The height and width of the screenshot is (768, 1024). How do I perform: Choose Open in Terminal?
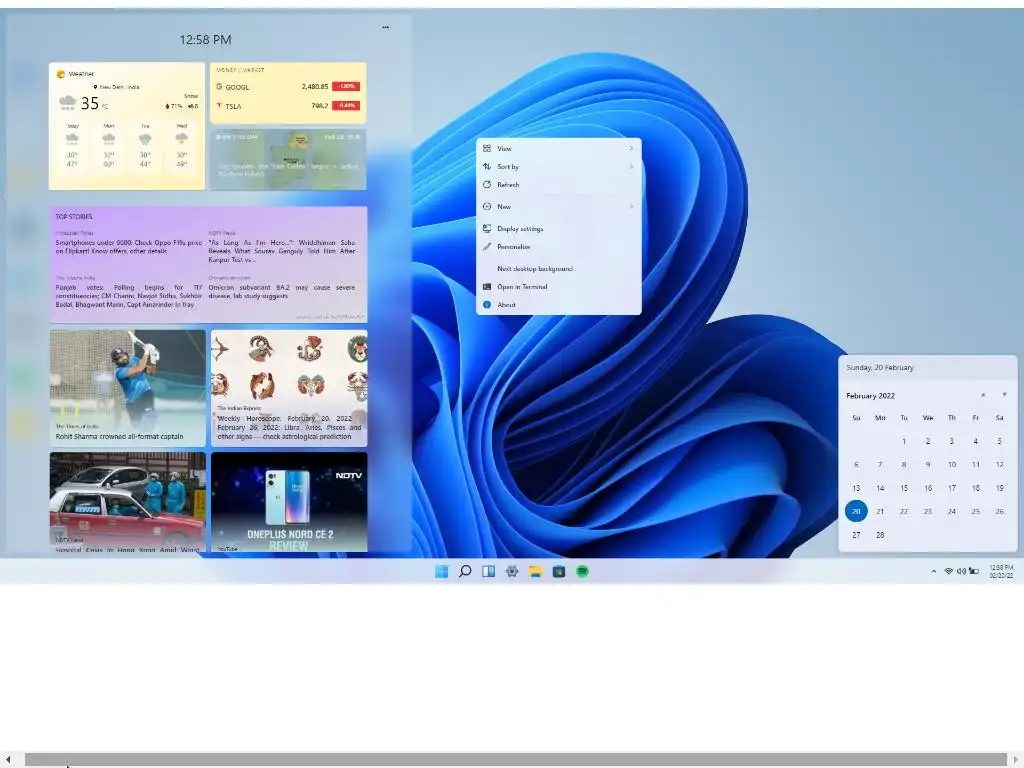(x=559, y=287)
